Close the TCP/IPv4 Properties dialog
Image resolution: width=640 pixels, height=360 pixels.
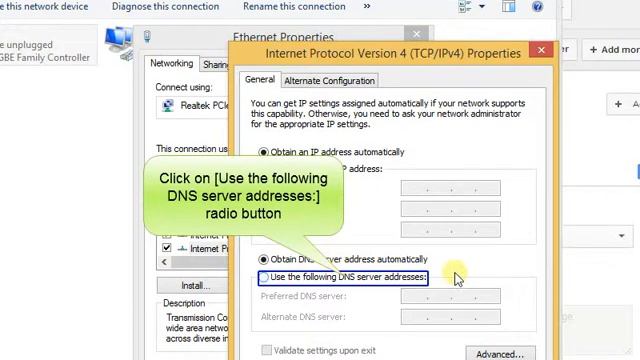click(542, 50)
